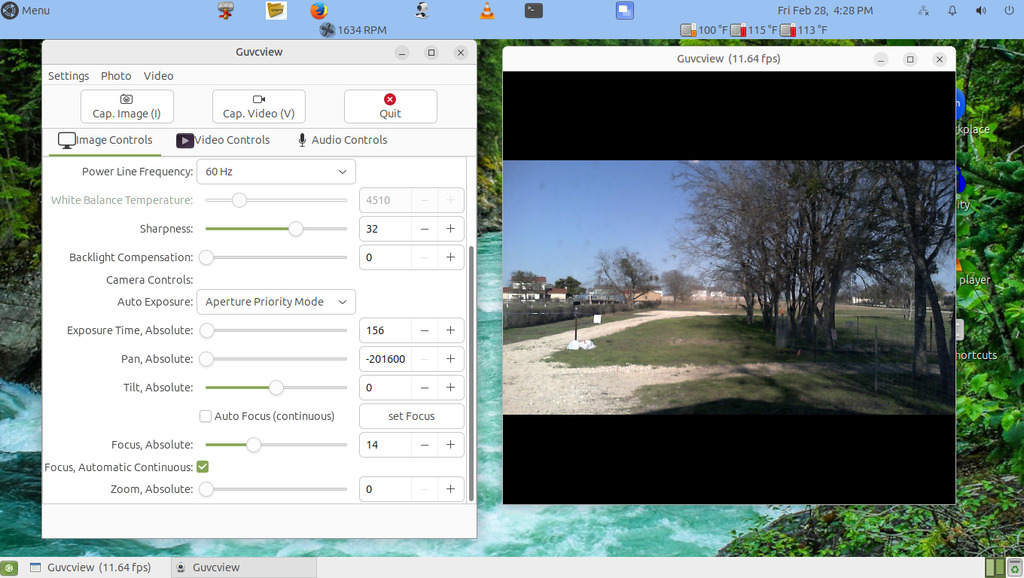The width and height of the screenshot is (1024, 578).
Task: Start recording with Cap. Video button
Action: 258,106
